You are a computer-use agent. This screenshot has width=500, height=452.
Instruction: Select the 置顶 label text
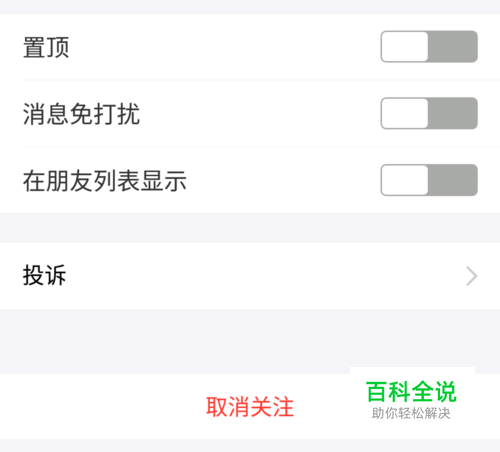[46, 47]
